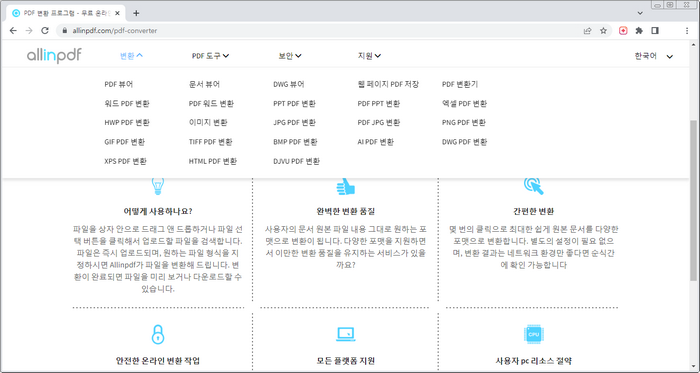Expand the 보안 dropdown menu
Viewport: 700px width, 373px height.
290,56
